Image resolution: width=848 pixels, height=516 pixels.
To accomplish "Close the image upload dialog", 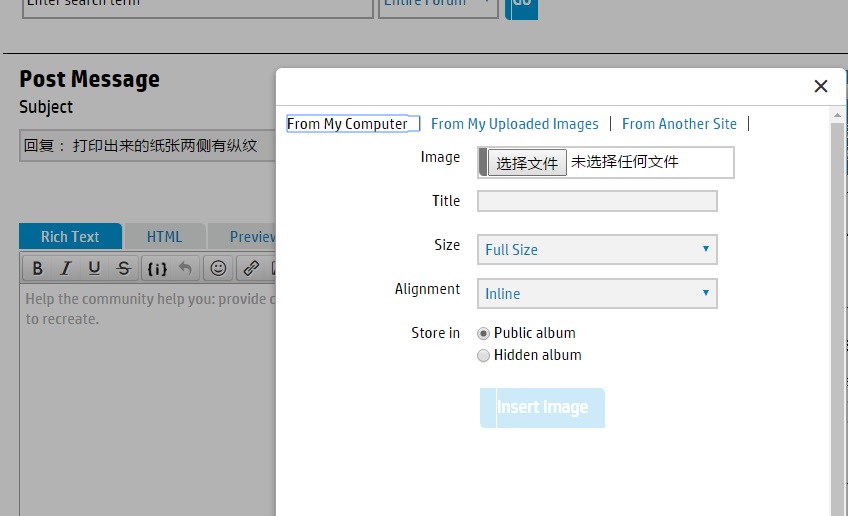I will (821, 87).
